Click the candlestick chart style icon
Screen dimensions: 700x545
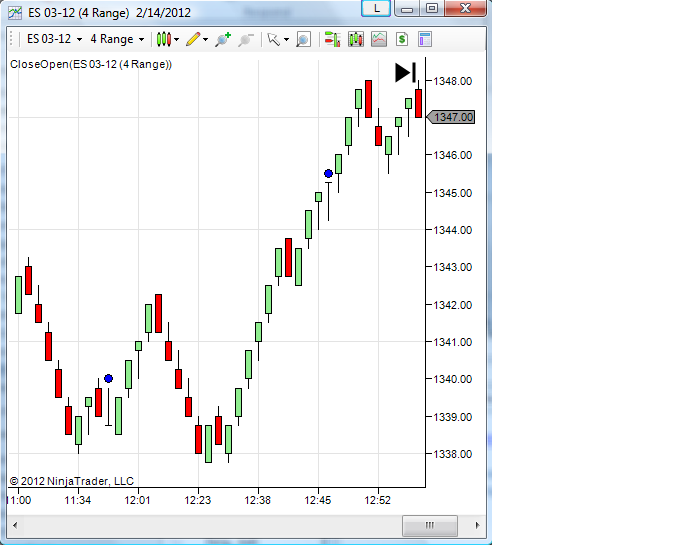pyautogui.click(x=164, y=39)
